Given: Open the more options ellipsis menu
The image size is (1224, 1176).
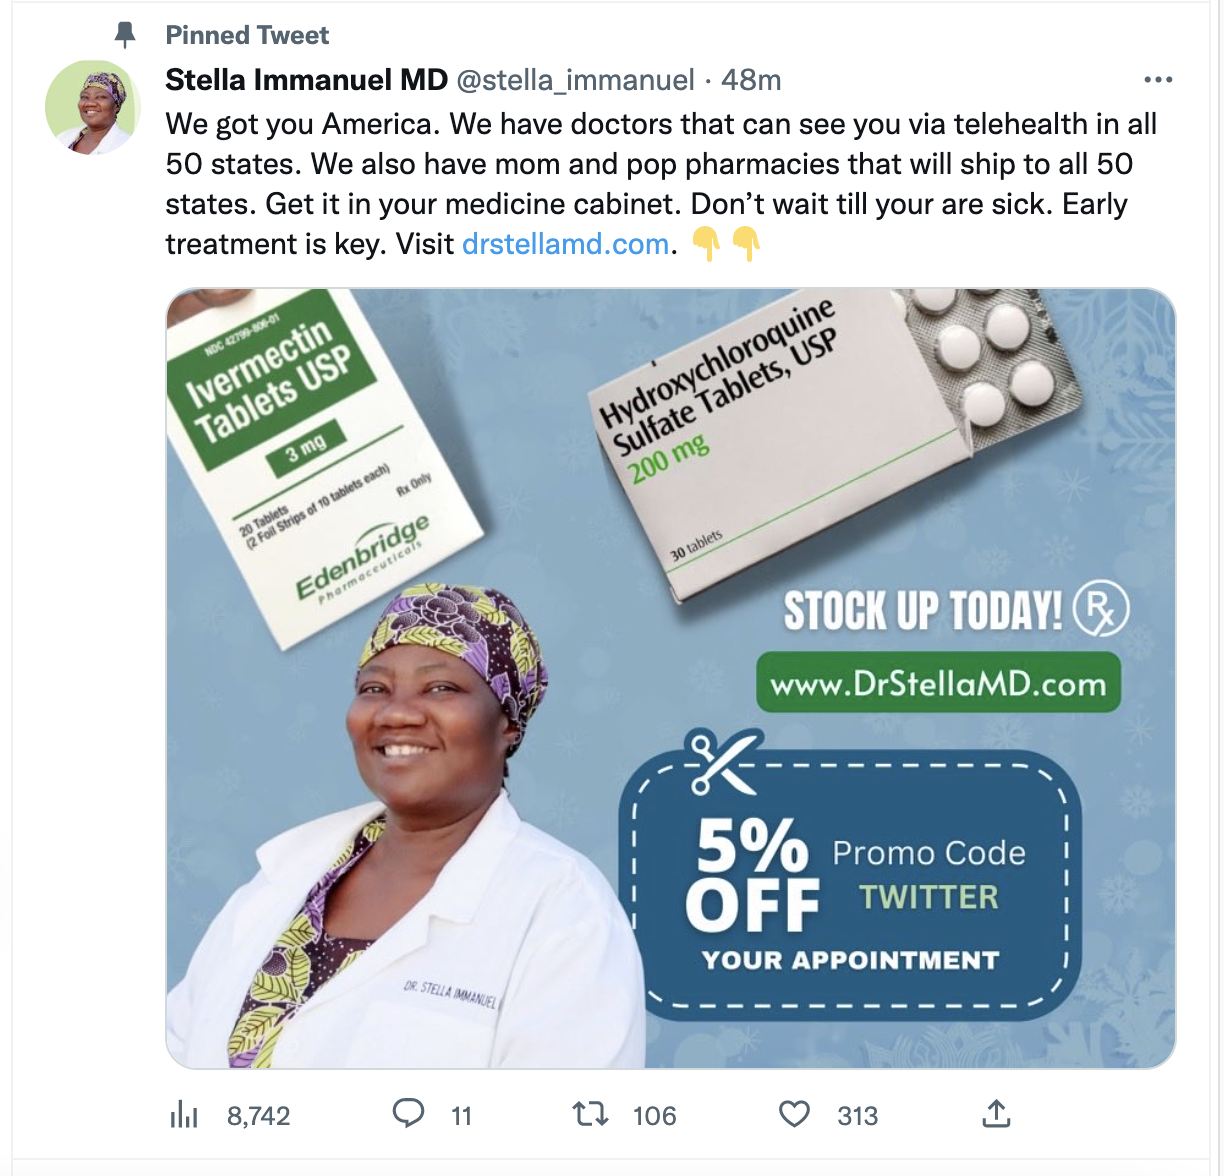Looking at the screenshot, I should [1158, 79].
